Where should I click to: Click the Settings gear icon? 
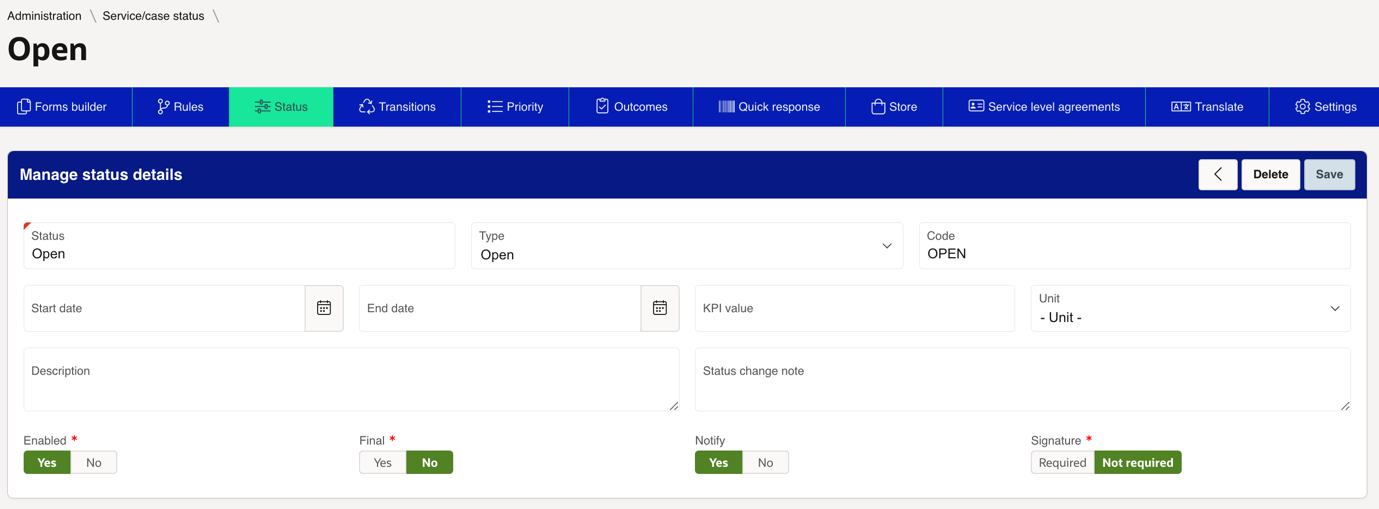tap(1302, 107)
